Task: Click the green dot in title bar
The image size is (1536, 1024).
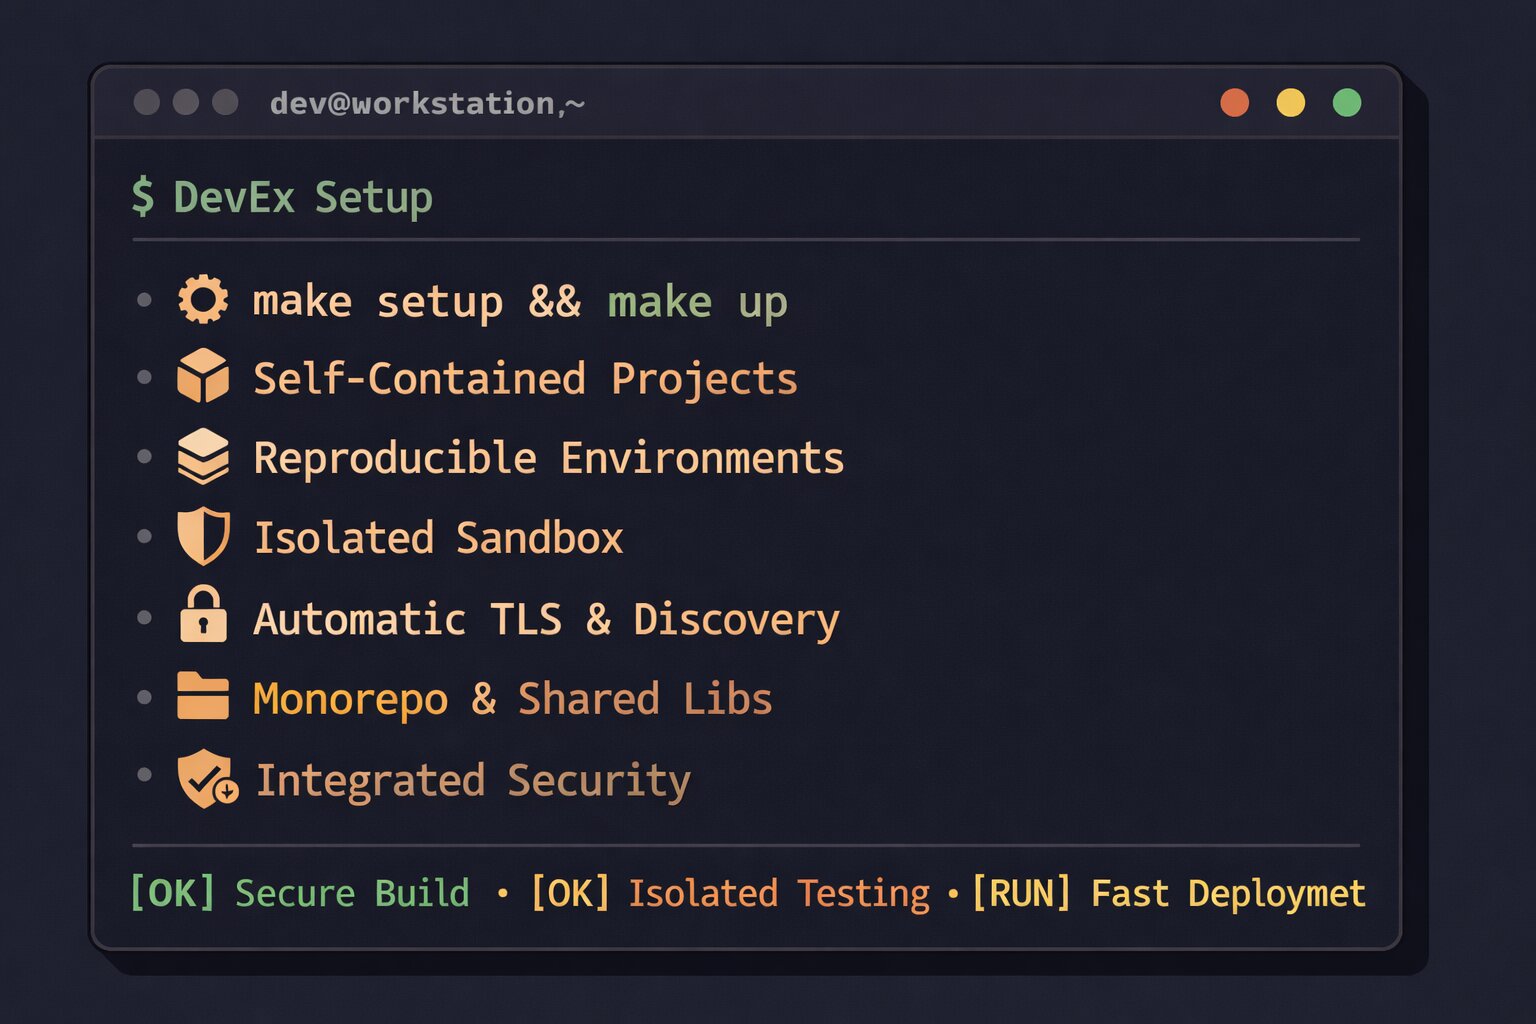Action: tap(1347, 103)
